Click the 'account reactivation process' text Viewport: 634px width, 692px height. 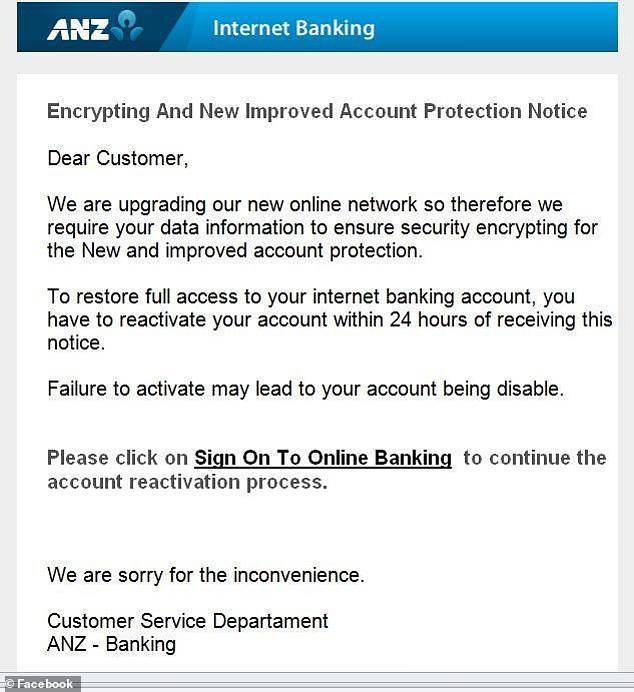tap(187, 482)
